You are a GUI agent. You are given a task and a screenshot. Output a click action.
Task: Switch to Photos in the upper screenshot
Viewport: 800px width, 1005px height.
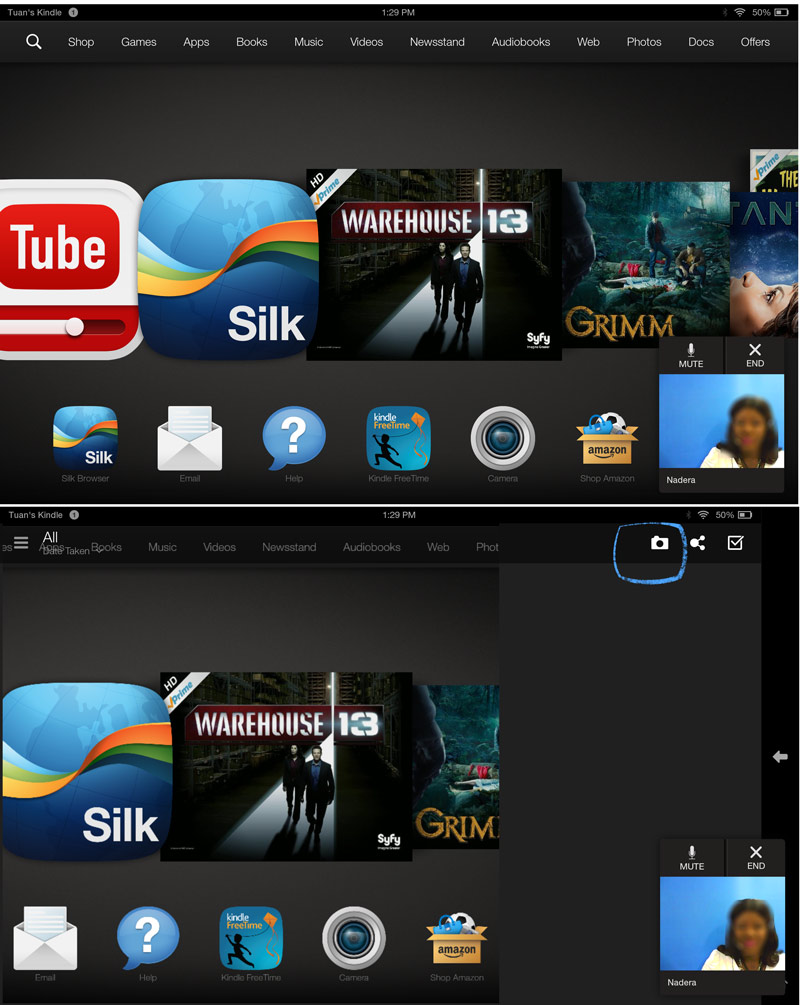[644, 42]
